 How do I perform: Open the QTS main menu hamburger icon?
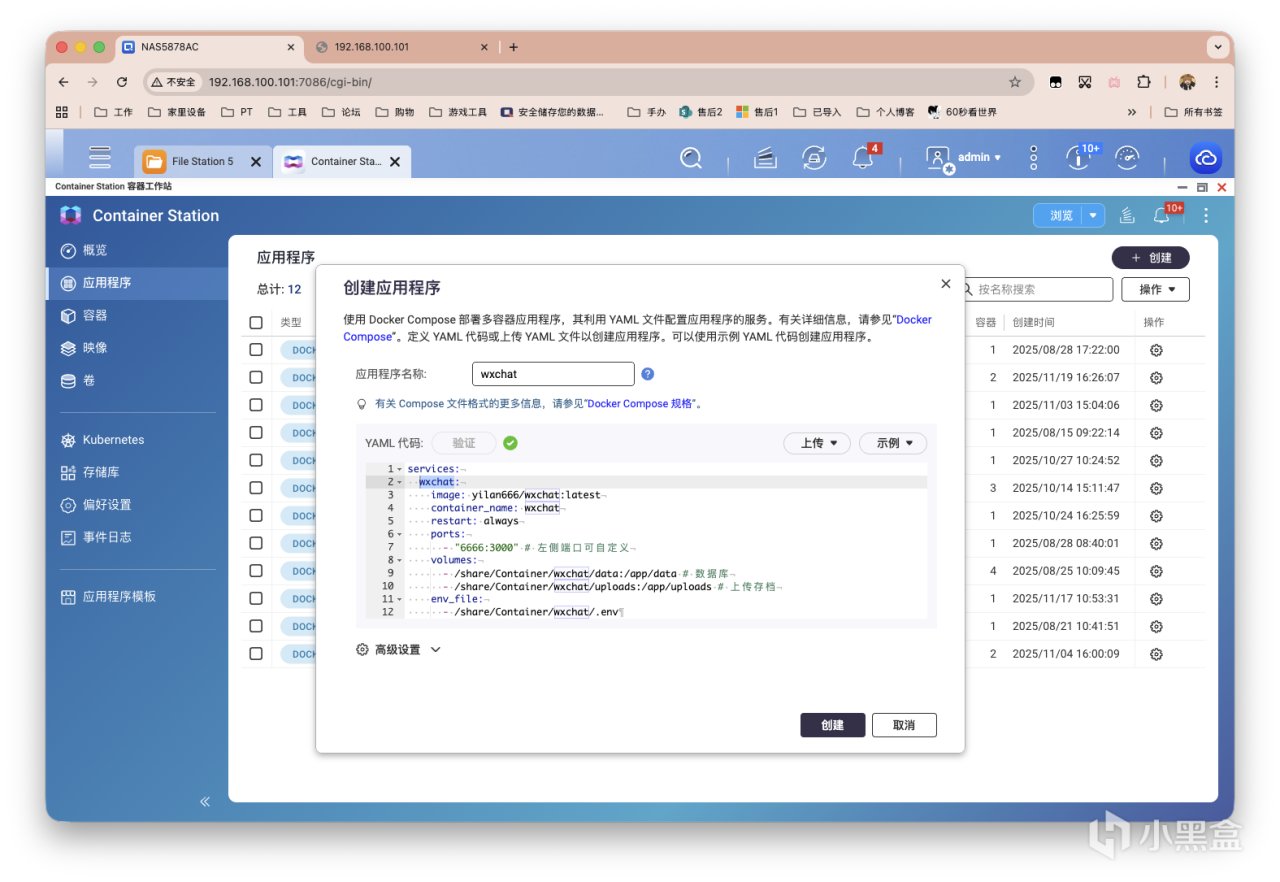[x=100, y=158]
